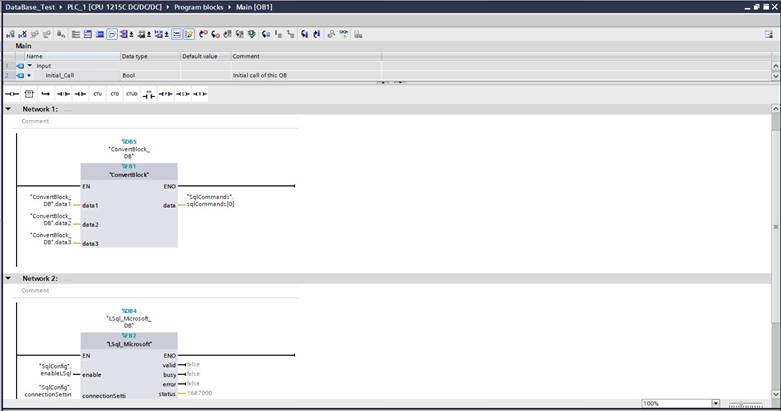781x411 pixels.
Task: Open the options icon at toolbar's right end
Action: pyautogui.click(x=767, y=34)
